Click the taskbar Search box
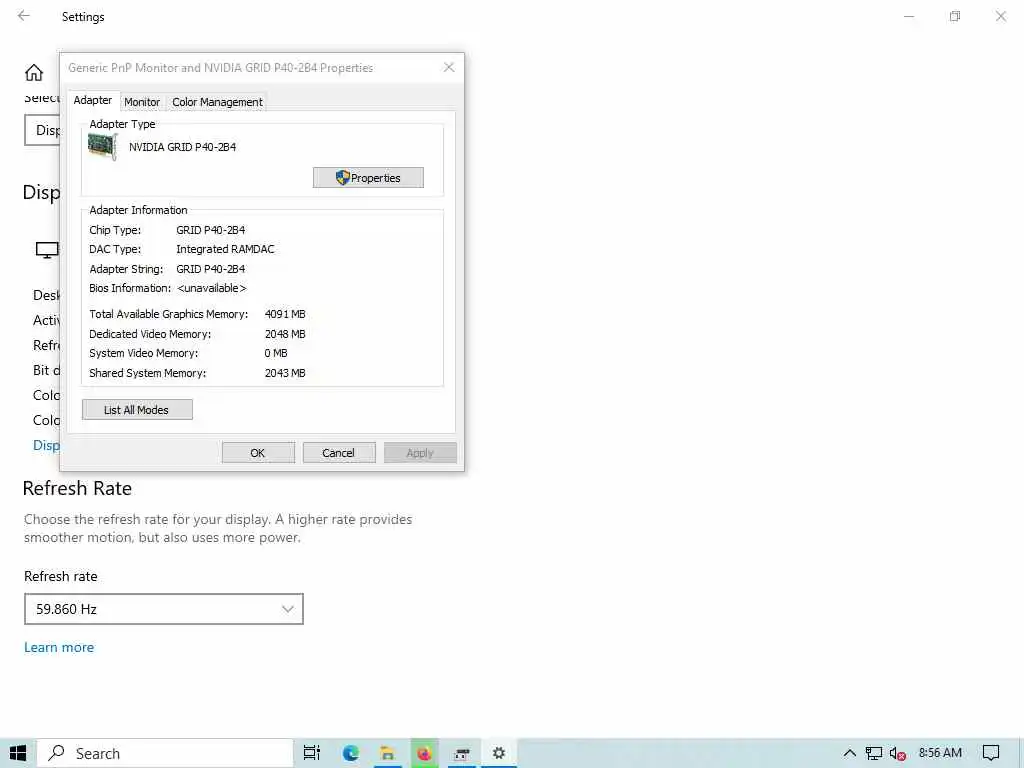This screenshot has width=1024, height=768. click(x=165, y=753)
